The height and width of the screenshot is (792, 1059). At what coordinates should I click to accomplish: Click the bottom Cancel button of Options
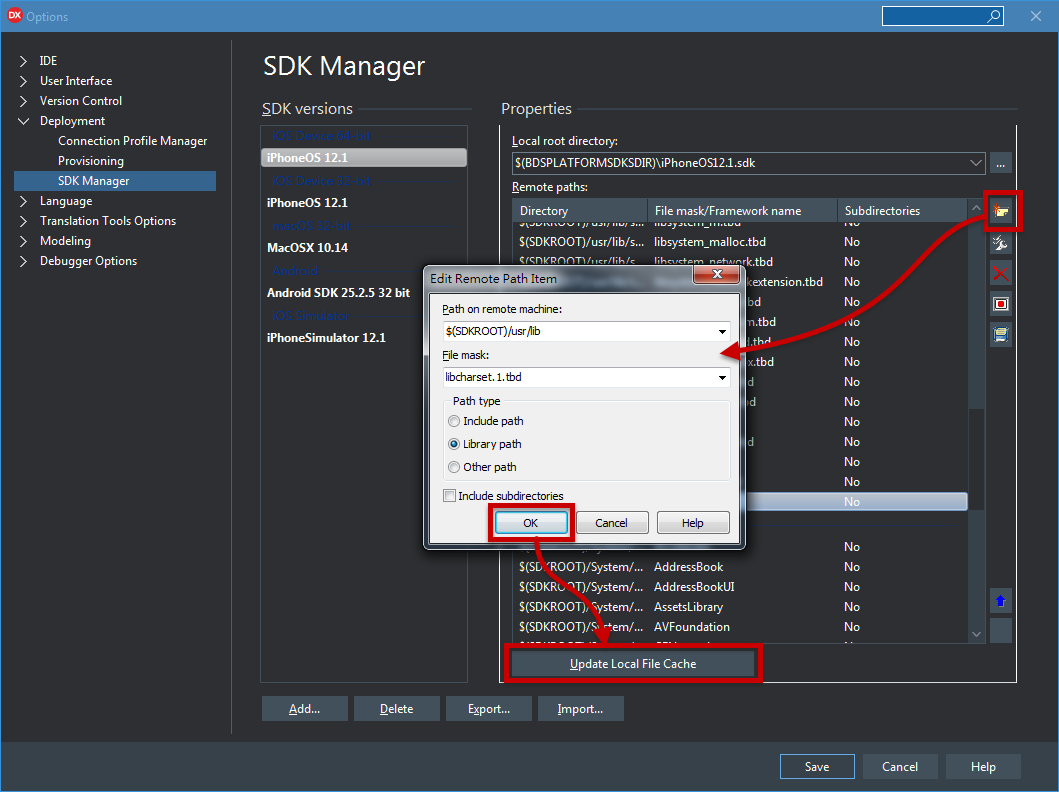click(x=900, y=767)
